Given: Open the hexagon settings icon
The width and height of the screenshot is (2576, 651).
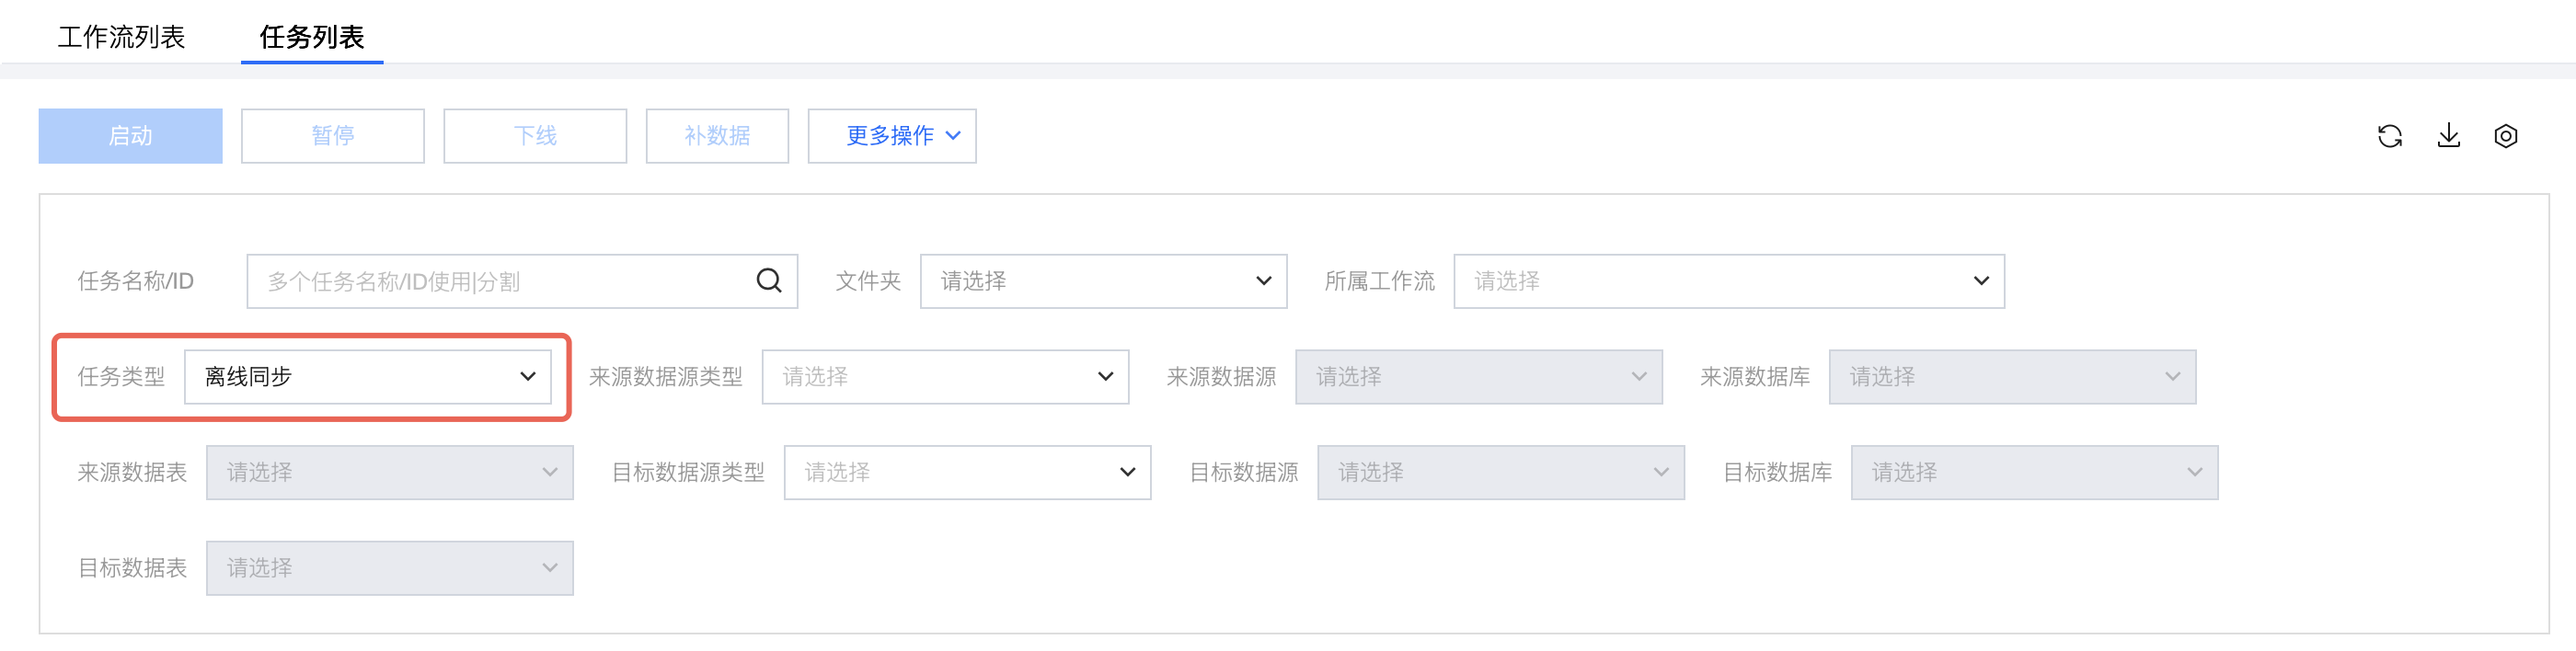Looking at the screenshot, I should click(x=2505, y=136).
